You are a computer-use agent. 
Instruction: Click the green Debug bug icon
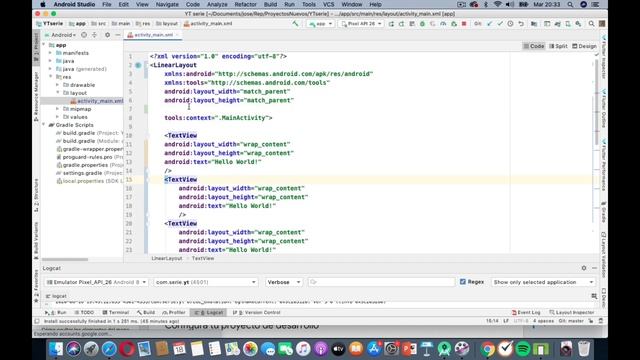(422, 24)
